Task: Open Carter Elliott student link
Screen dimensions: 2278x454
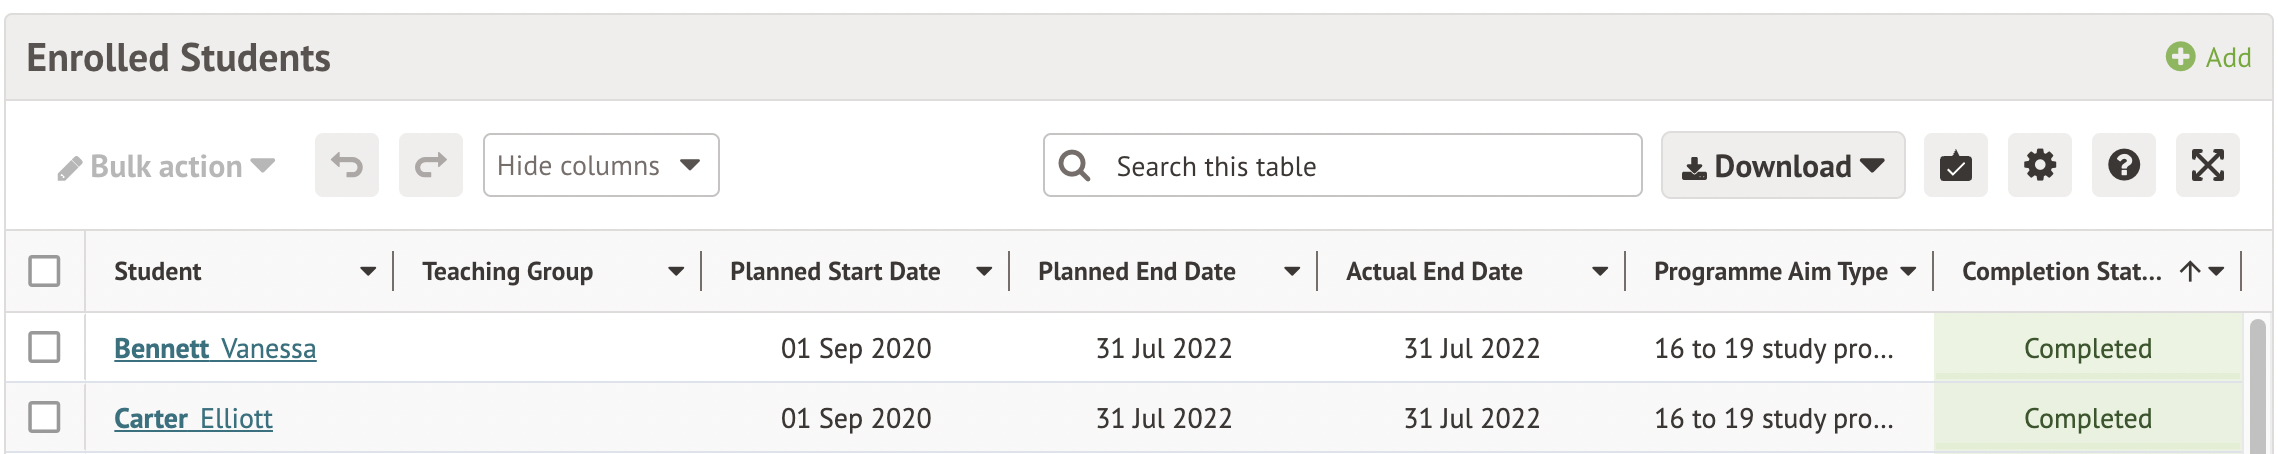Action: tap(193, 418)
